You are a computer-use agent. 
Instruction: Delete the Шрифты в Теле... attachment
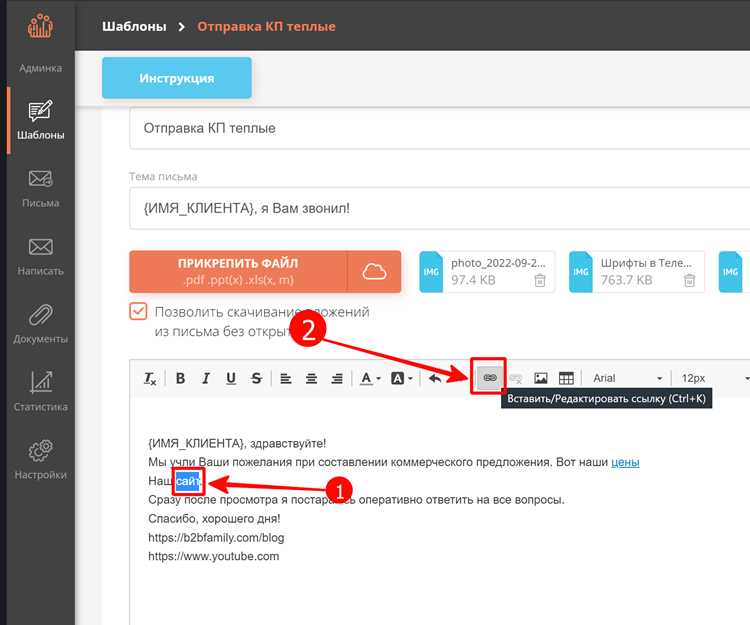click(689, 280)
